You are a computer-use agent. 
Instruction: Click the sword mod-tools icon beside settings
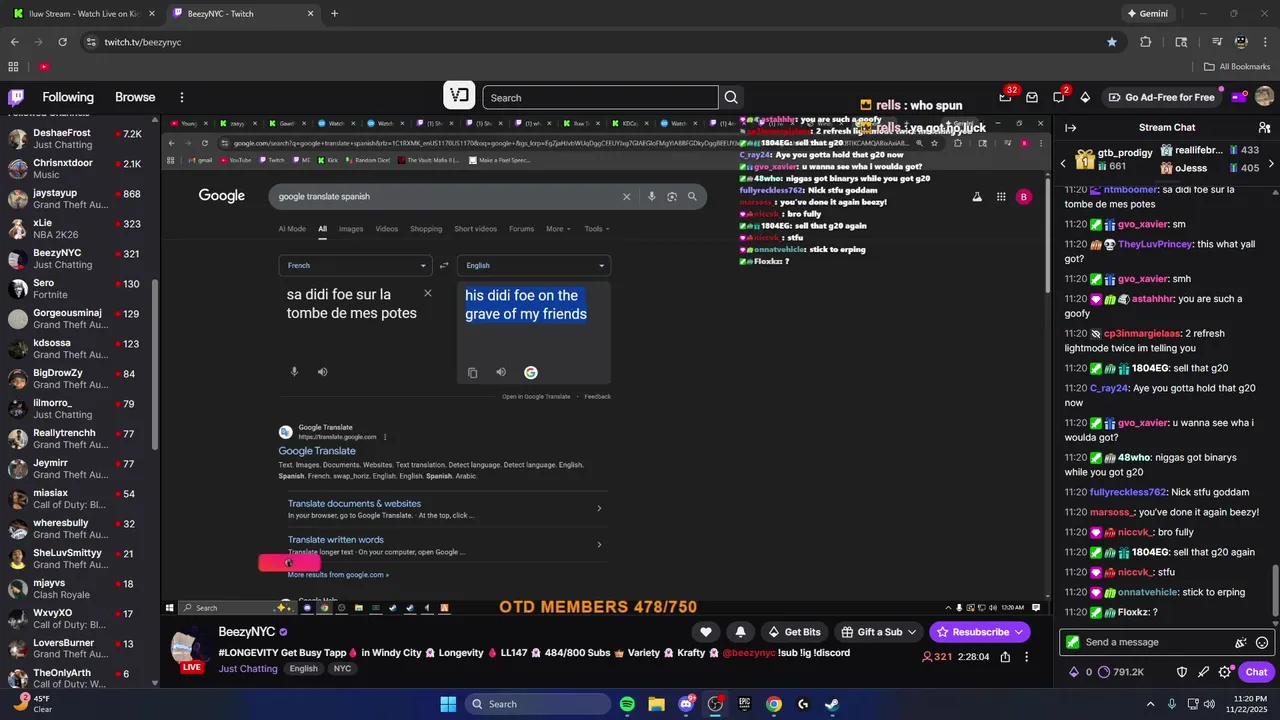1203,672
